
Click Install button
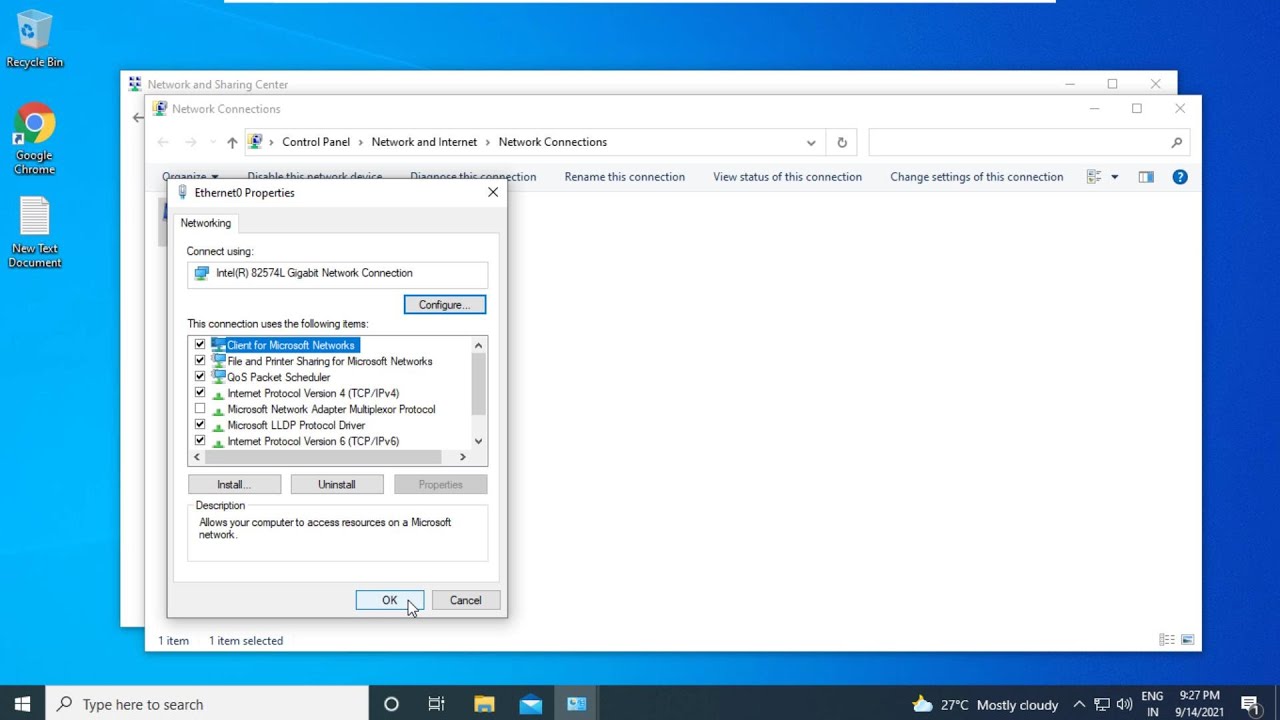234,485
